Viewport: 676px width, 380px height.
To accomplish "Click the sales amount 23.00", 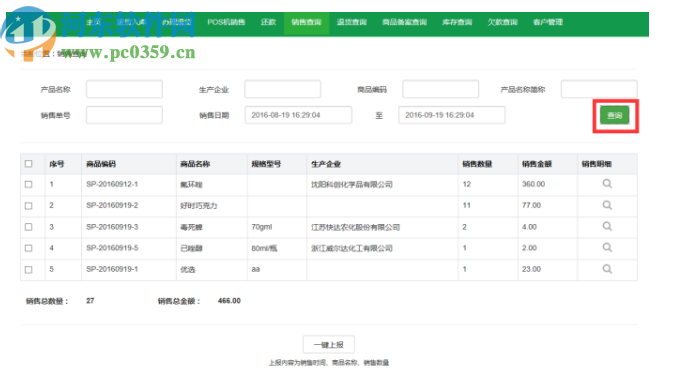I will [x=531, y=269].
